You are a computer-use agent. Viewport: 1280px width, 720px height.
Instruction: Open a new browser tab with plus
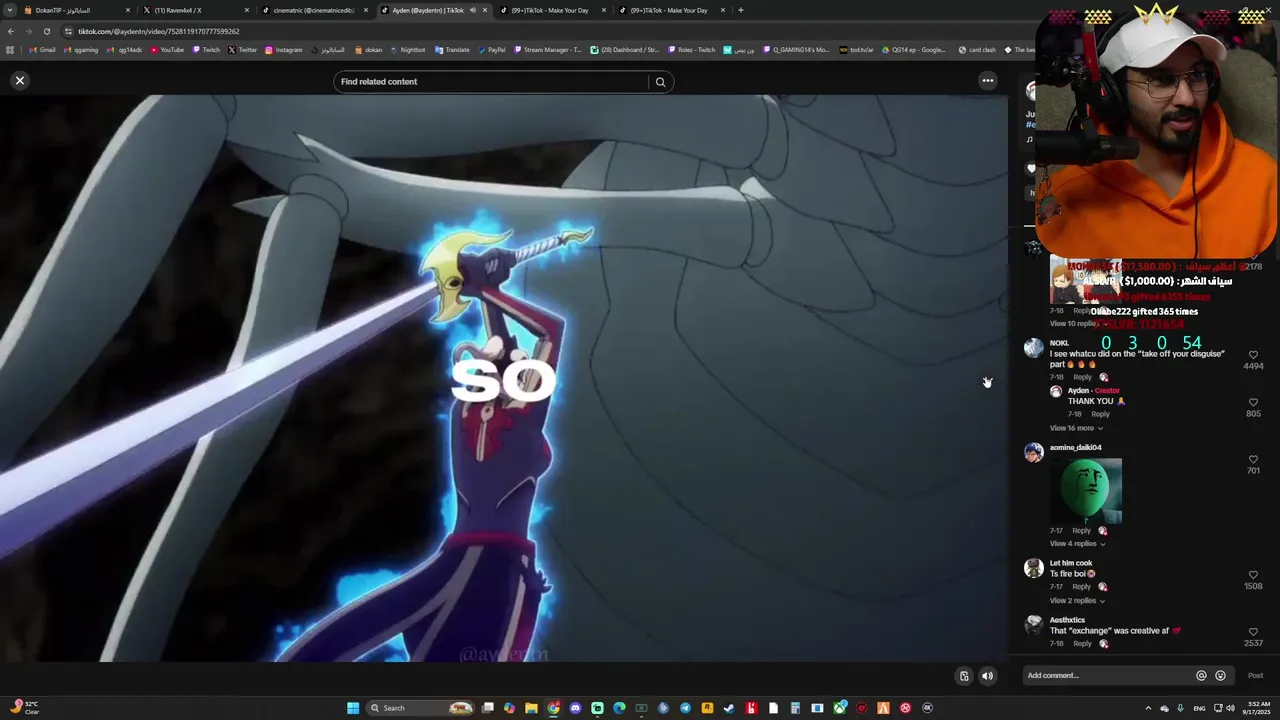click(740, 10)
